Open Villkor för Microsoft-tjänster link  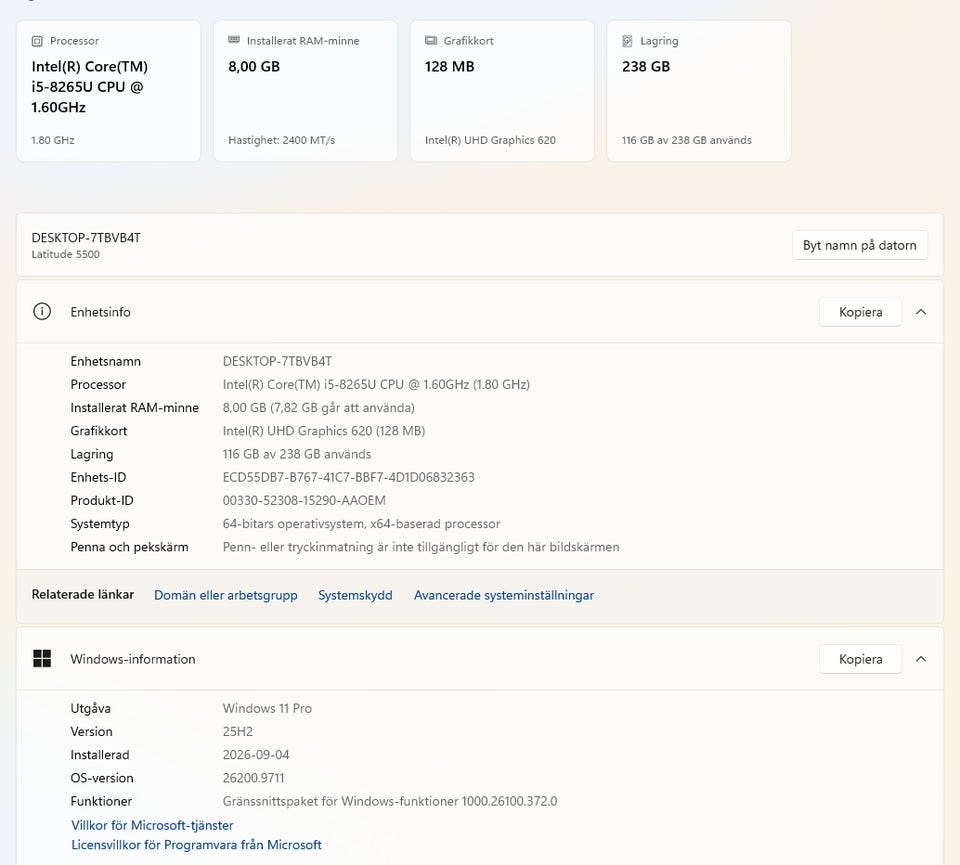152,825
